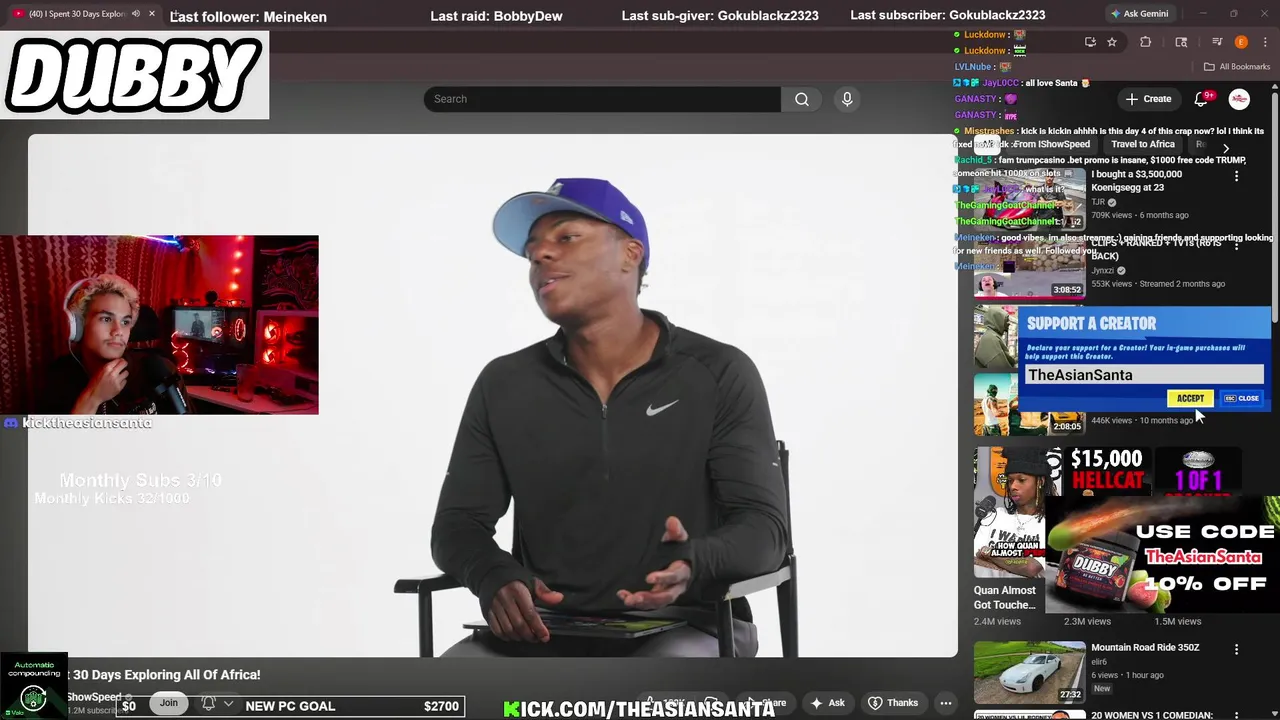Click the video title 30 Days Exploring Africa
This screenshot has width=1280, height=720.
(166, 675)
